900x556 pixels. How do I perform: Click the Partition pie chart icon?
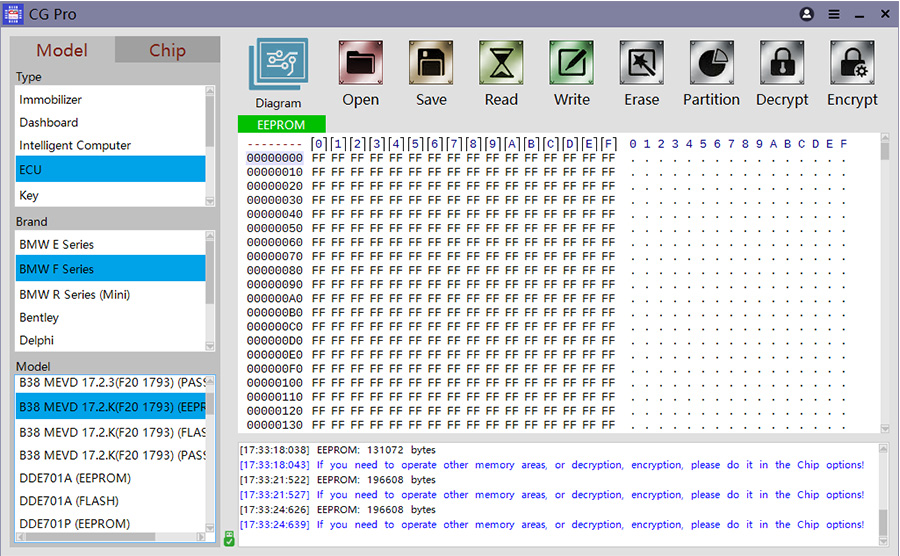click(711, 65)
